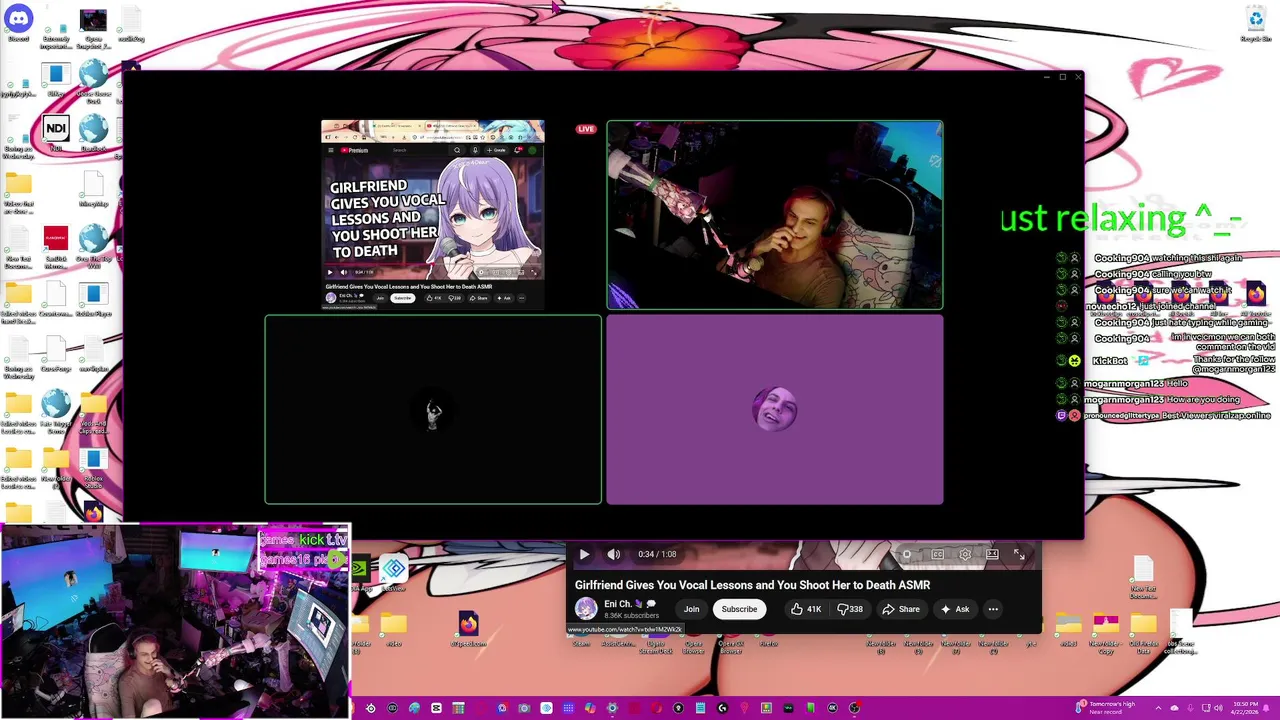Open the clock showing 10:50 PM
Screen dimensions: 1280x720
[1245, 708]
